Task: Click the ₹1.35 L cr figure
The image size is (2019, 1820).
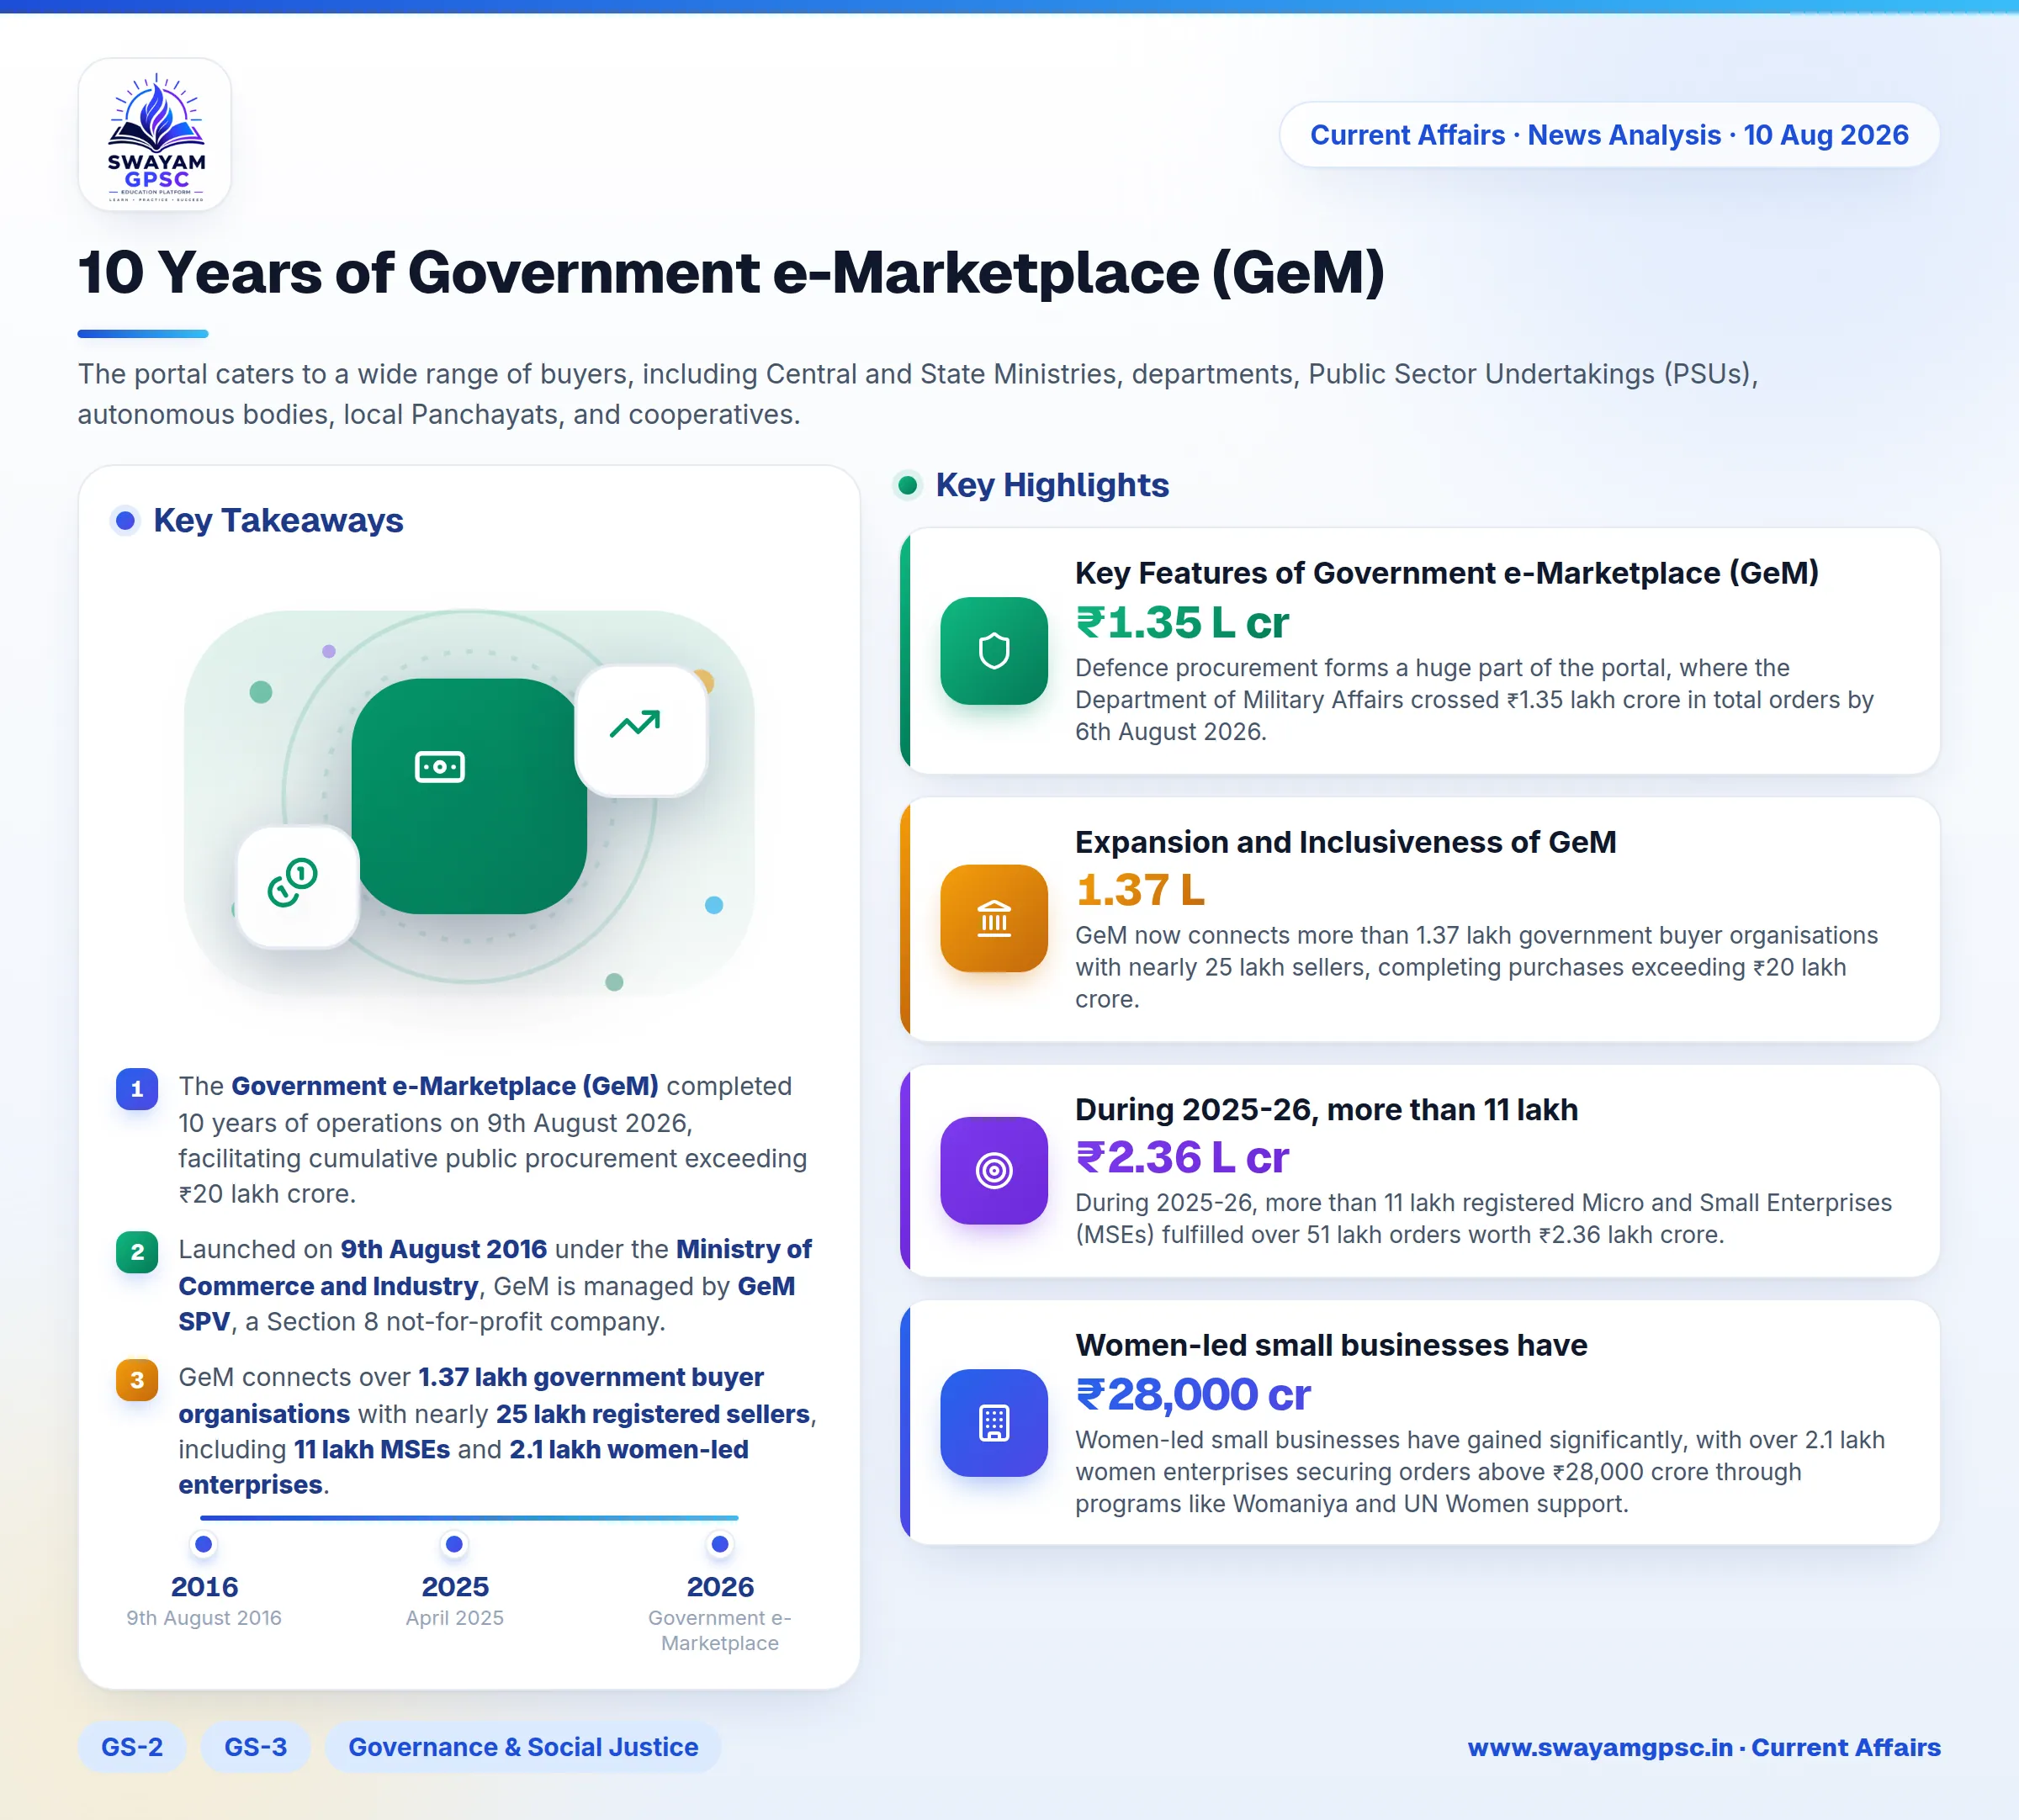Action: 1182,623
